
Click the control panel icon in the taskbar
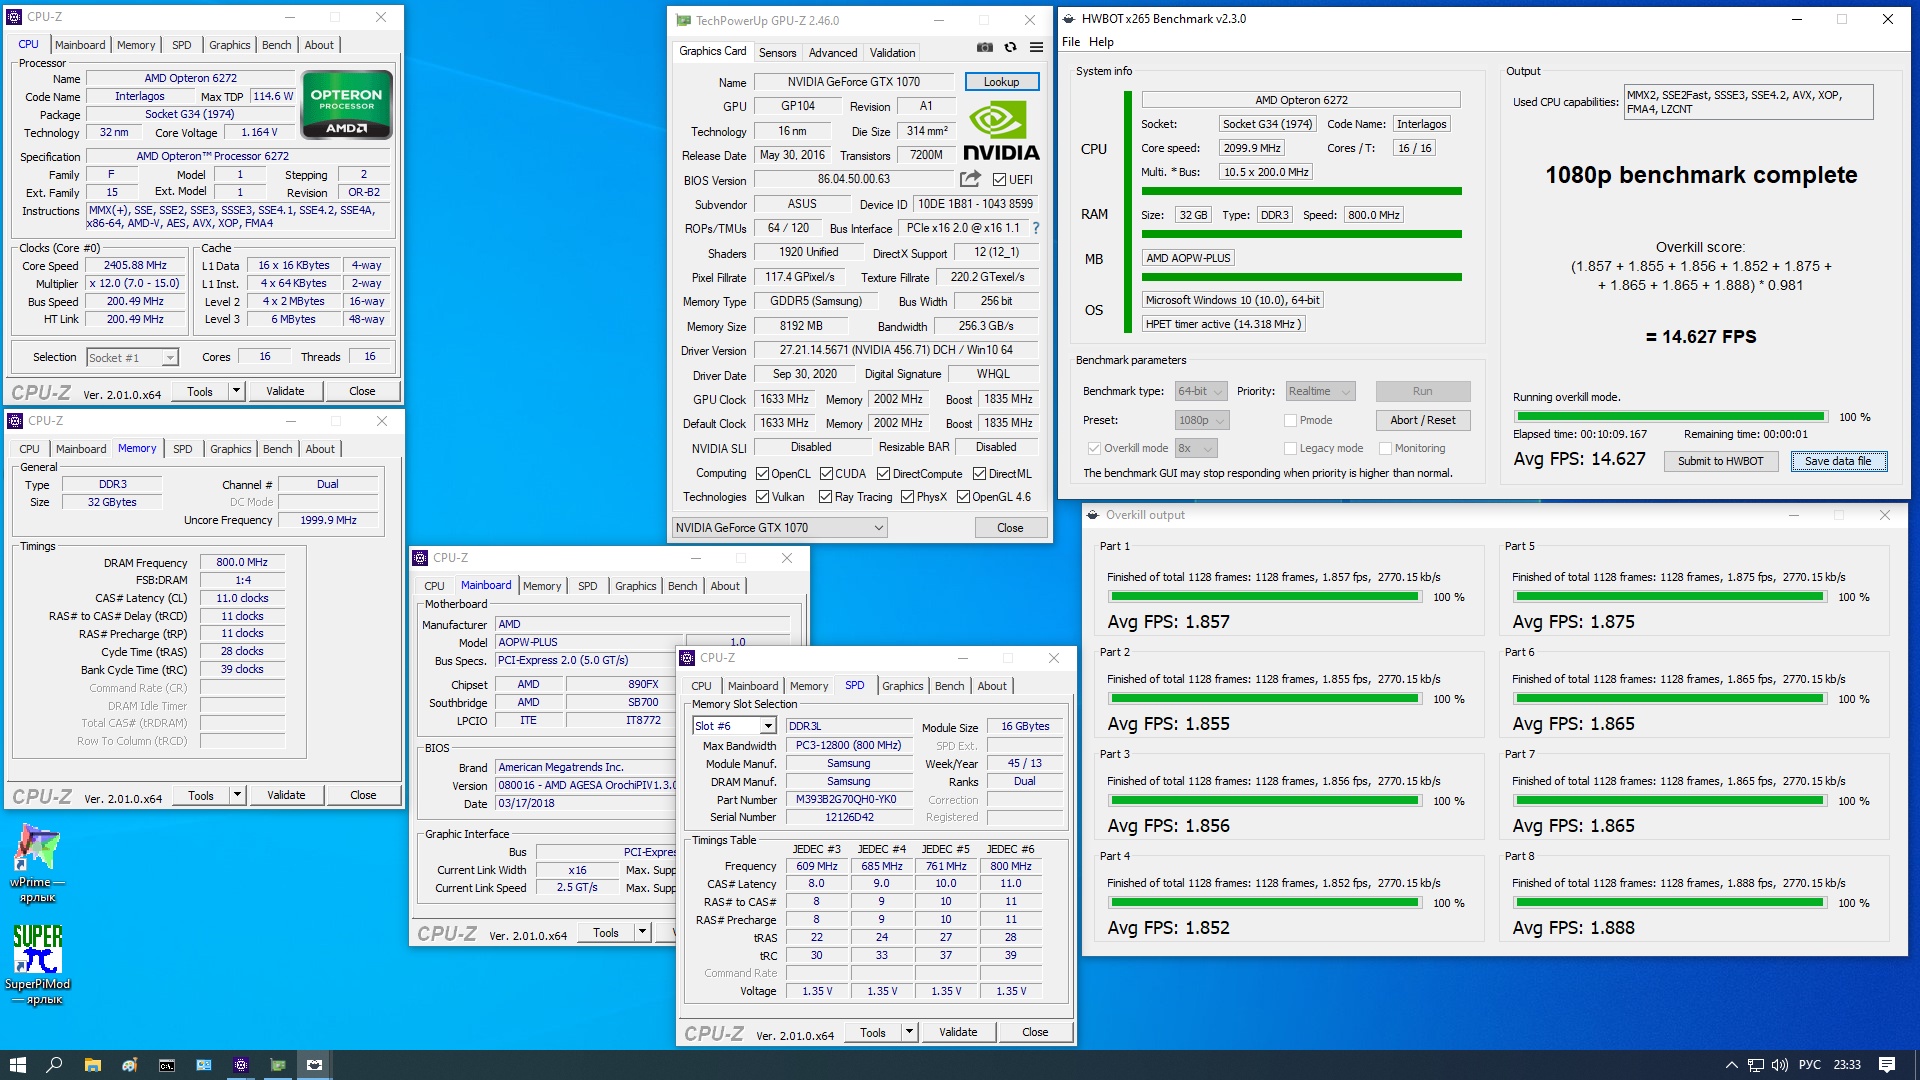[203, 1065]
